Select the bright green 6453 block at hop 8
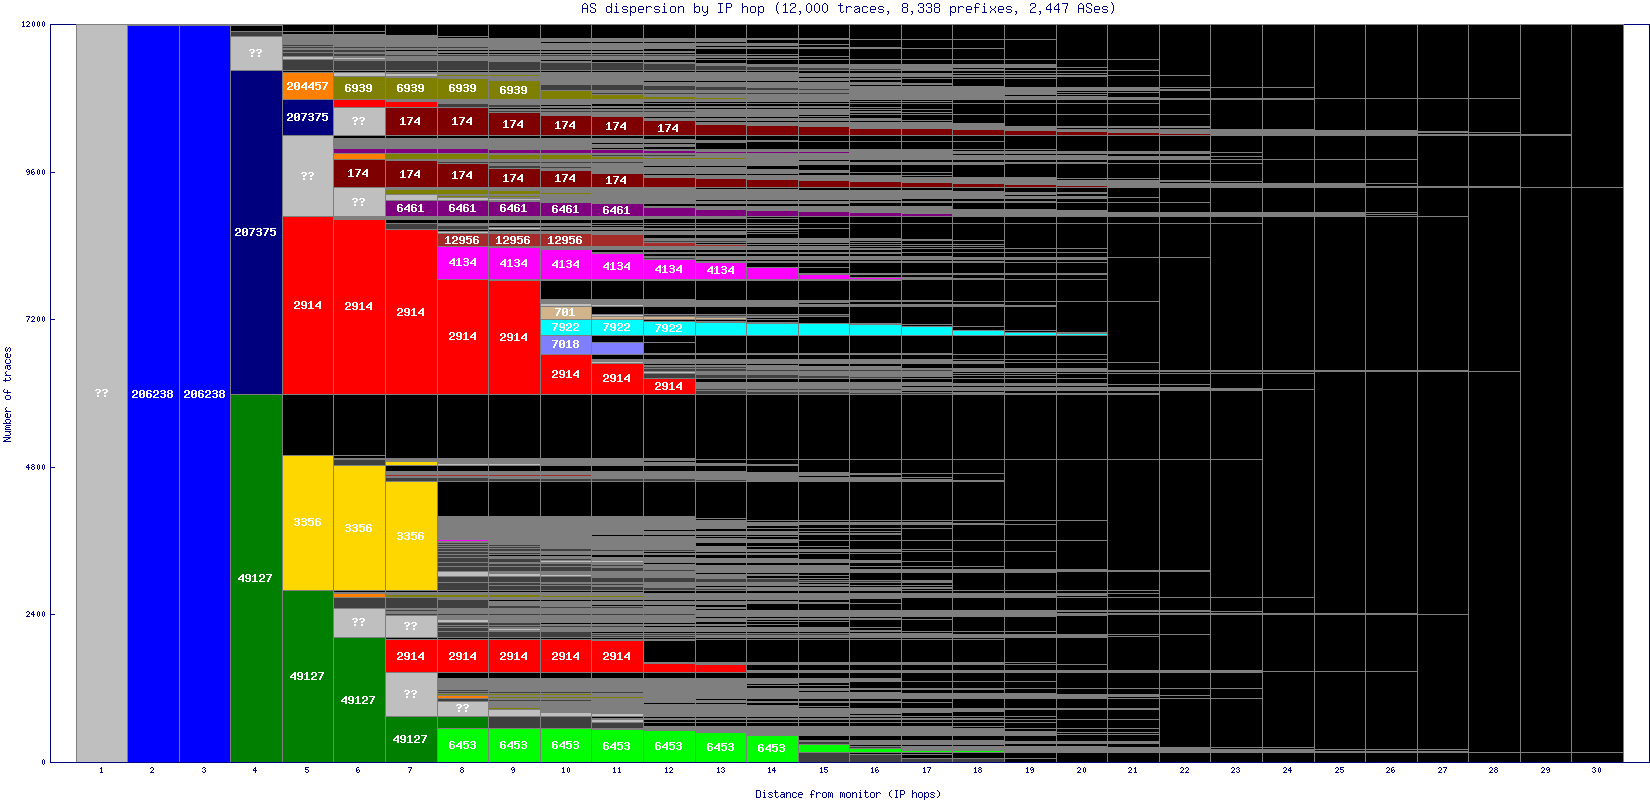 click(x=462, y=745)
